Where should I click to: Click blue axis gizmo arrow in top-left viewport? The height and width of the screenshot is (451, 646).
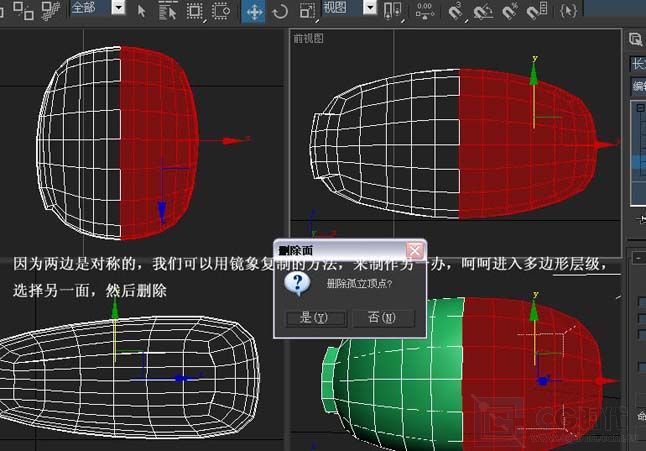point(162,212)
